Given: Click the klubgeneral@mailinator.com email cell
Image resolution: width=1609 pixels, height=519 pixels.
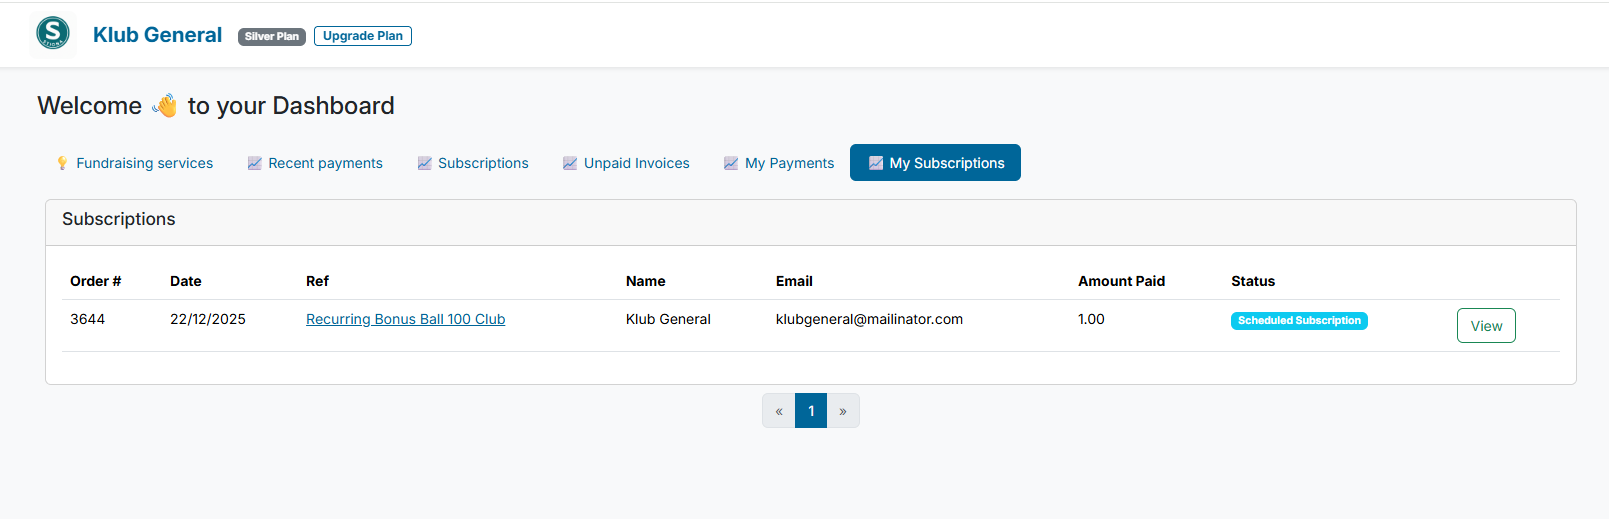Looking at the screenshot, I should tap(869, 319).
